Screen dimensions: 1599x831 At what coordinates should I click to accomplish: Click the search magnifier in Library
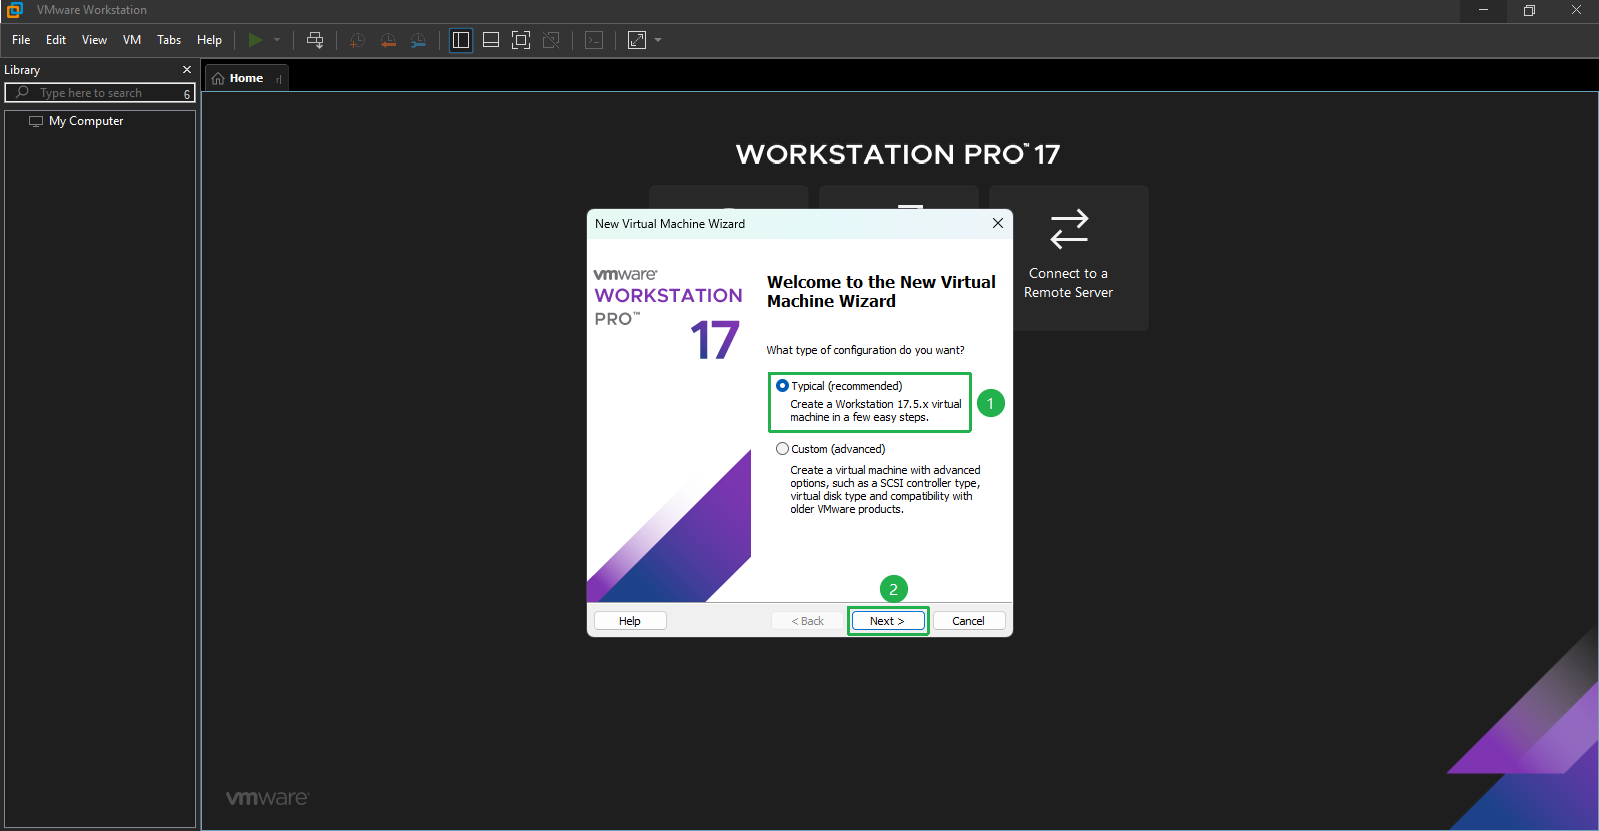point(22,92)
